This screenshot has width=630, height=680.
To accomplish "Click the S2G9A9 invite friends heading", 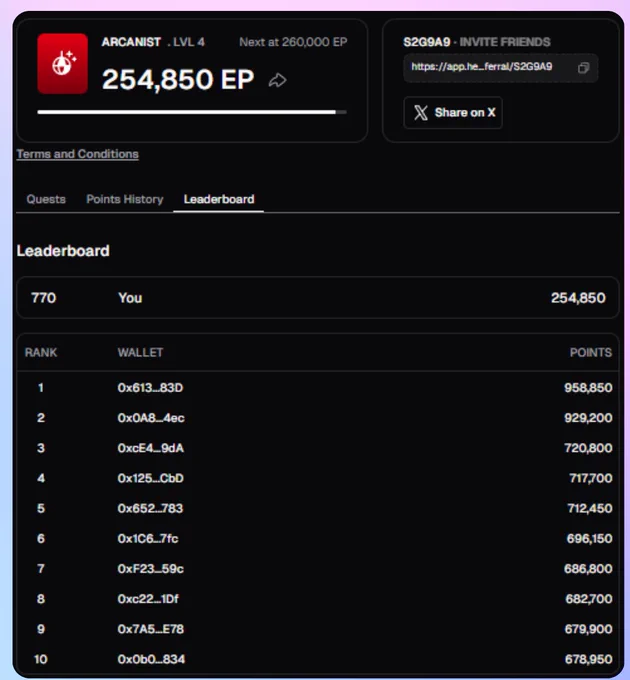I will (476, 42).
